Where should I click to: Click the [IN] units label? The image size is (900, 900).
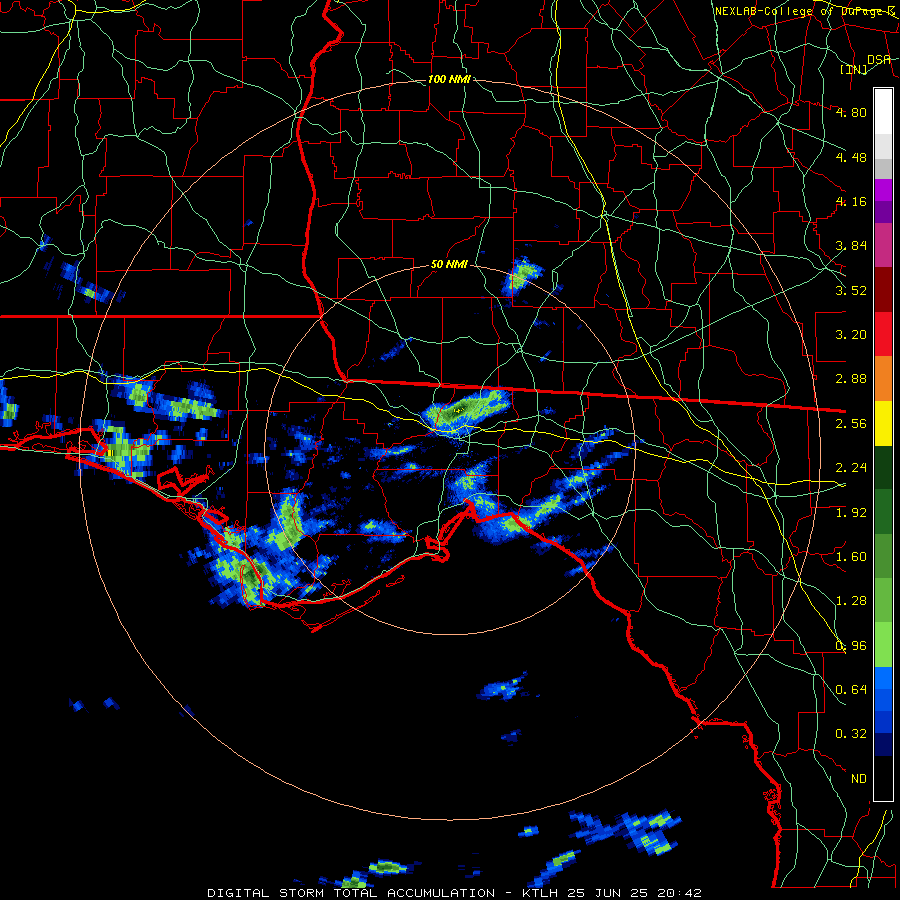pyautogui.click(x=853, y=69)
